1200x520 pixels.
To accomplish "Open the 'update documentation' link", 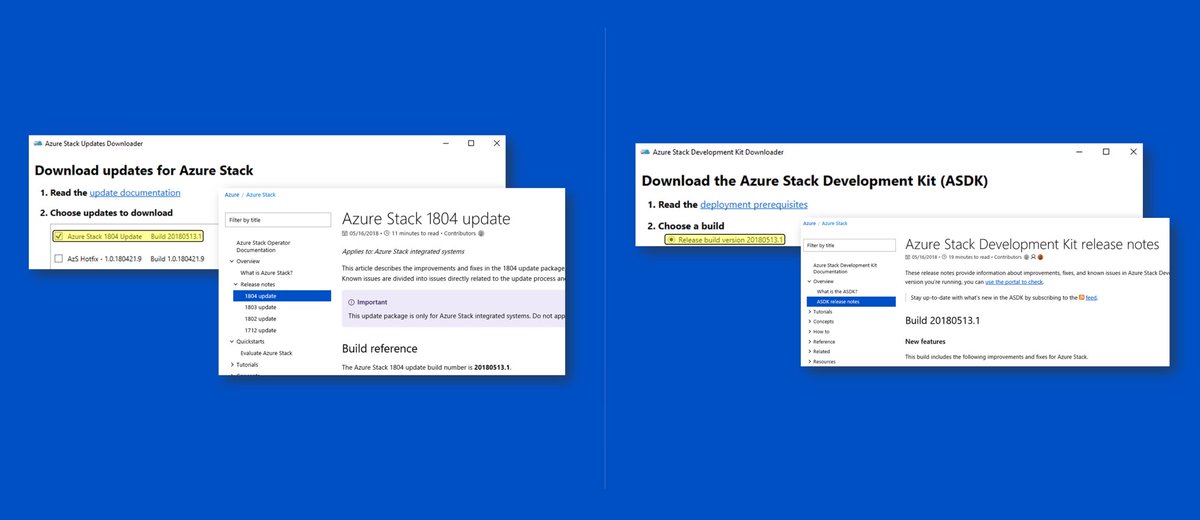I will click(x=135, y=192).
